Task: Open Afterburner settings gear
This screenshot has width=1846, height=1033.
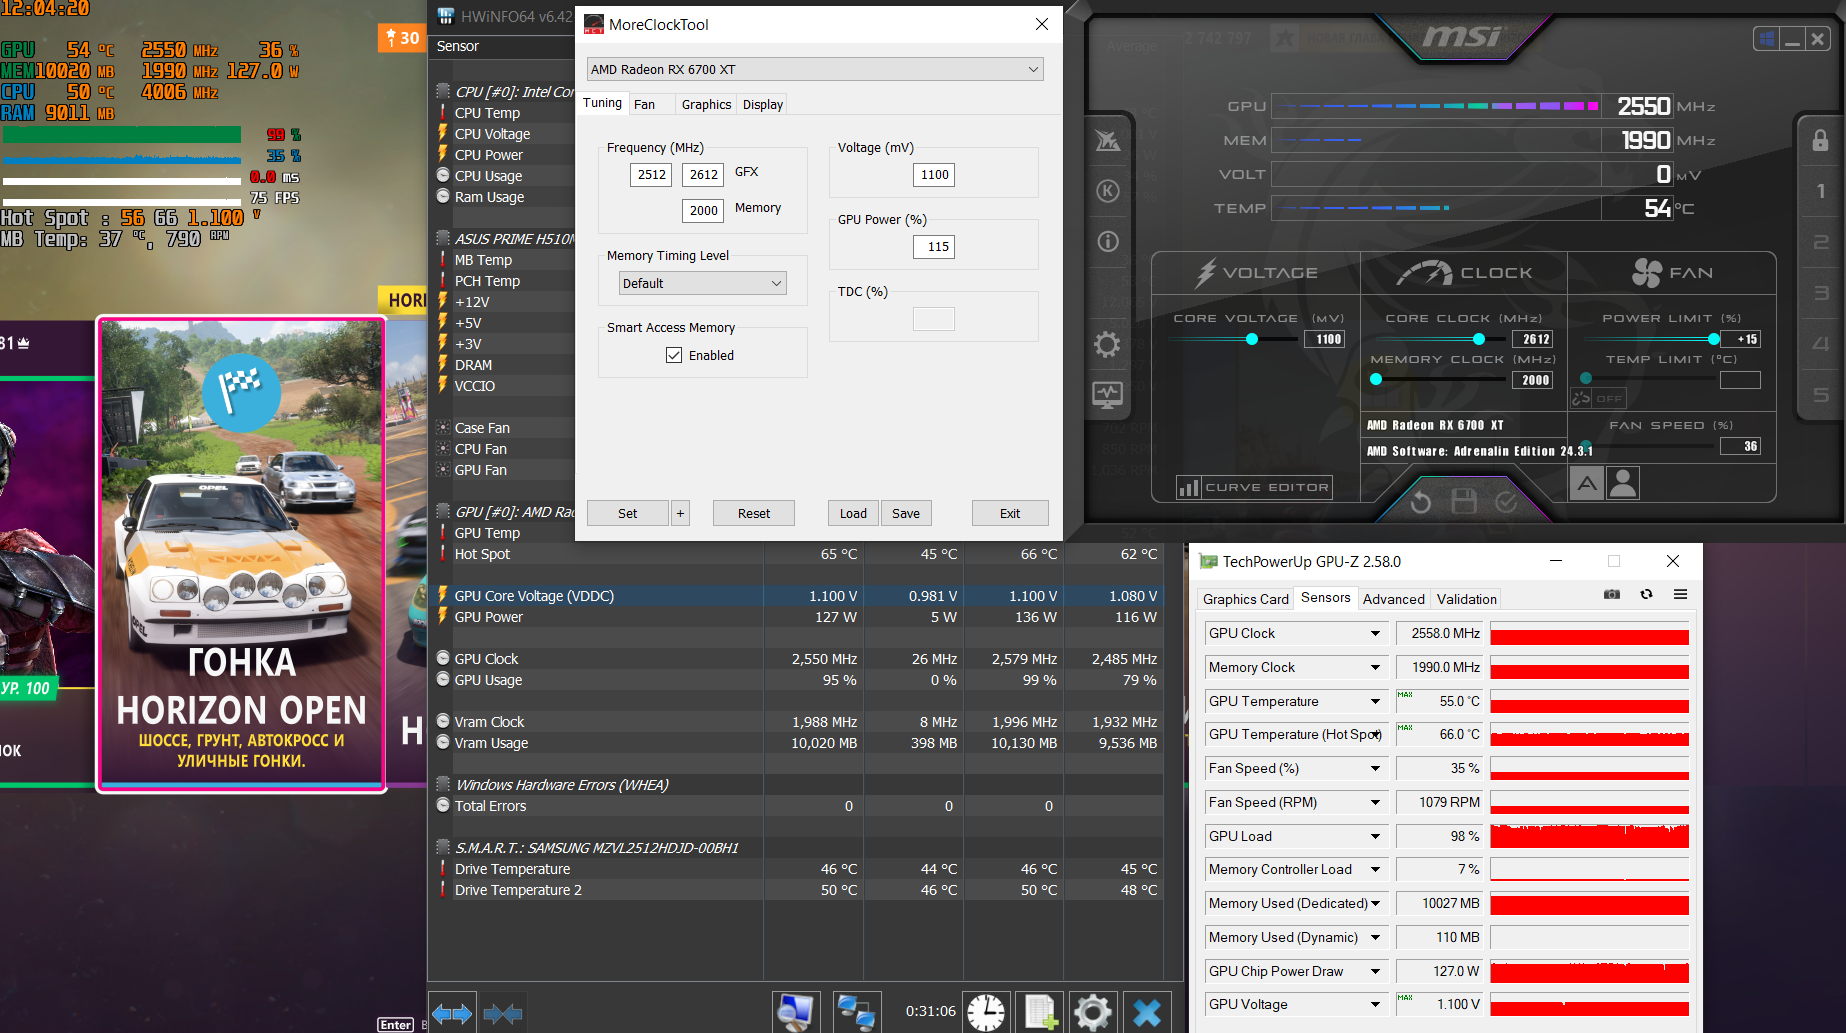Action: (1107, 345)
